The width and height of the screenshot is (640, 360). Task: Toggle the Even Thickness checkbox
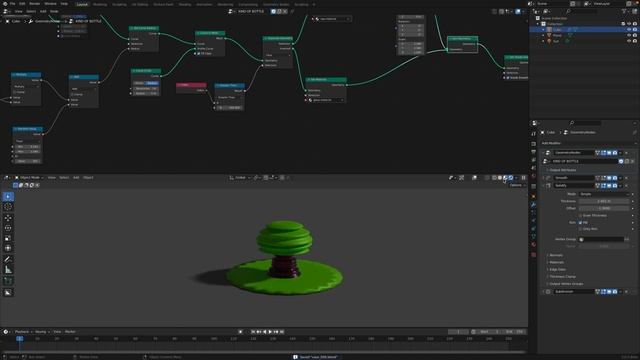(x=580, y=216)
